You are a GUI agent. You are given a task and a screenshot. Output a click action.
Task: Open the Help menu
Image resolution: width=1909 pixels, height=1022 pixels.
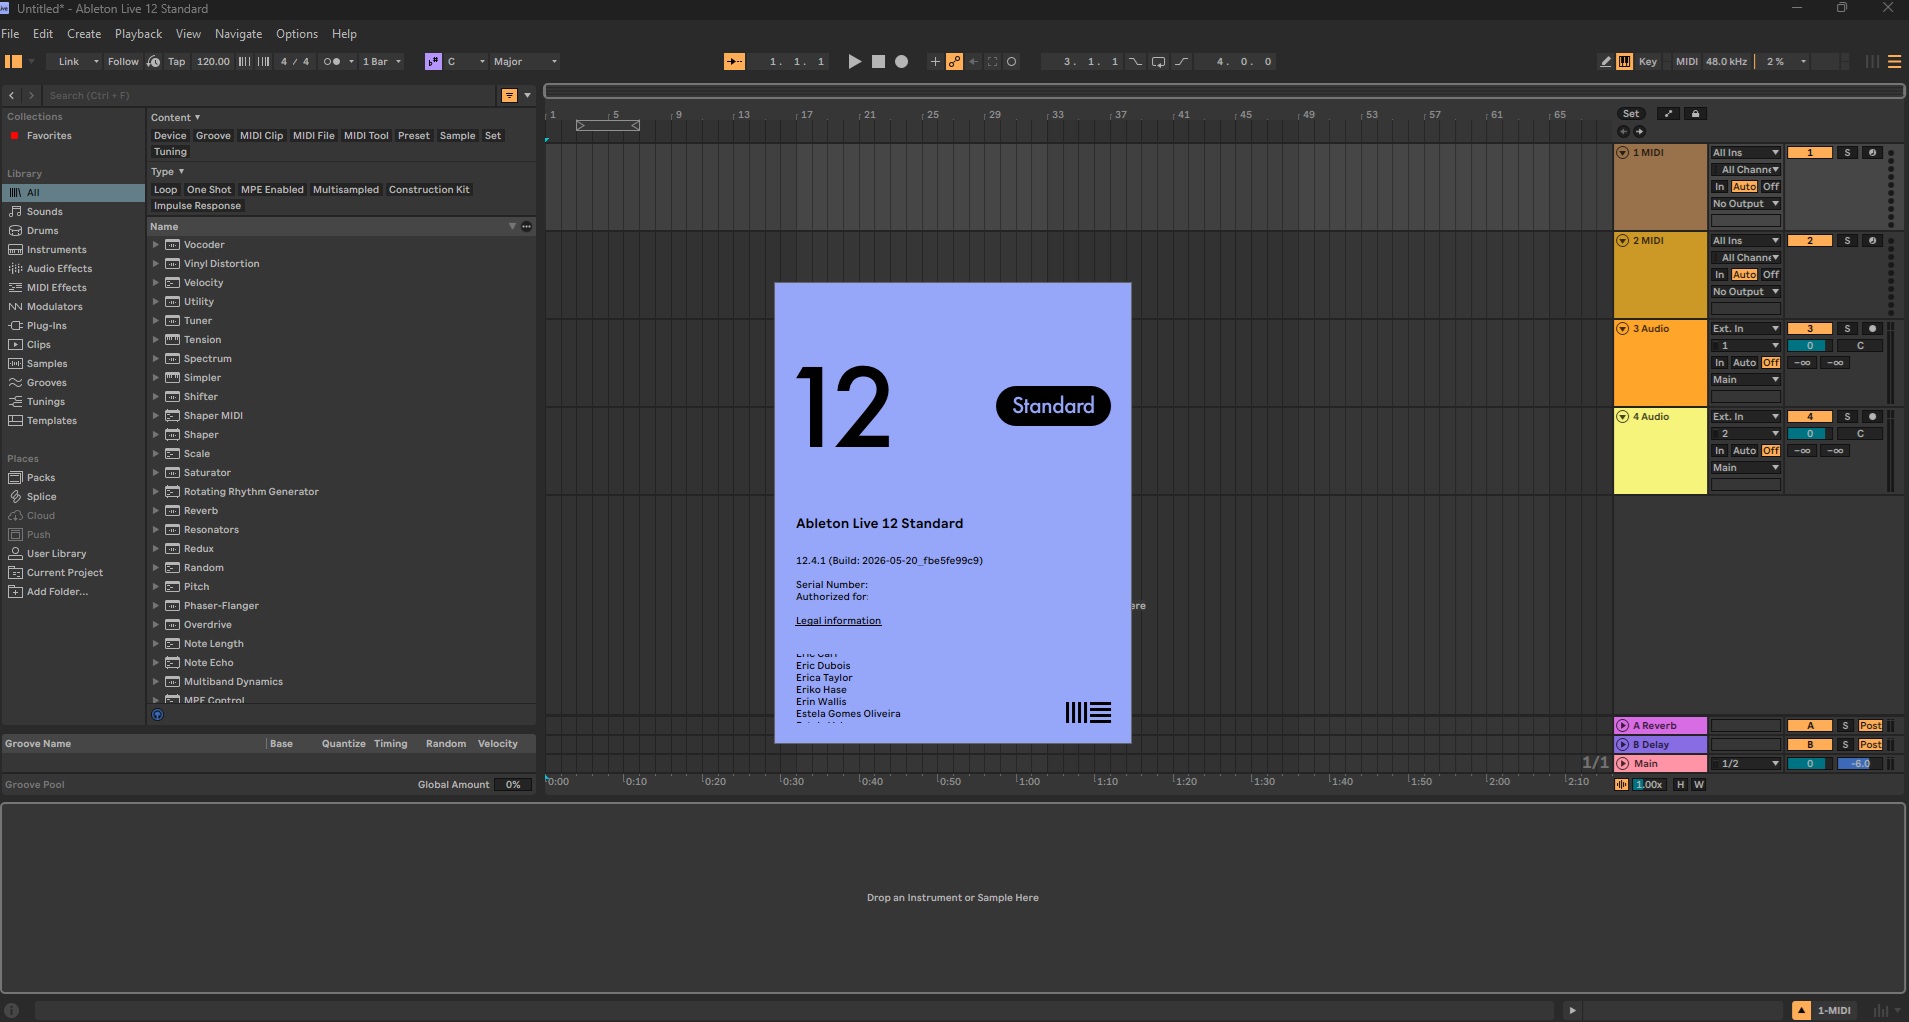pyautogui.click(x=344, y=34)
